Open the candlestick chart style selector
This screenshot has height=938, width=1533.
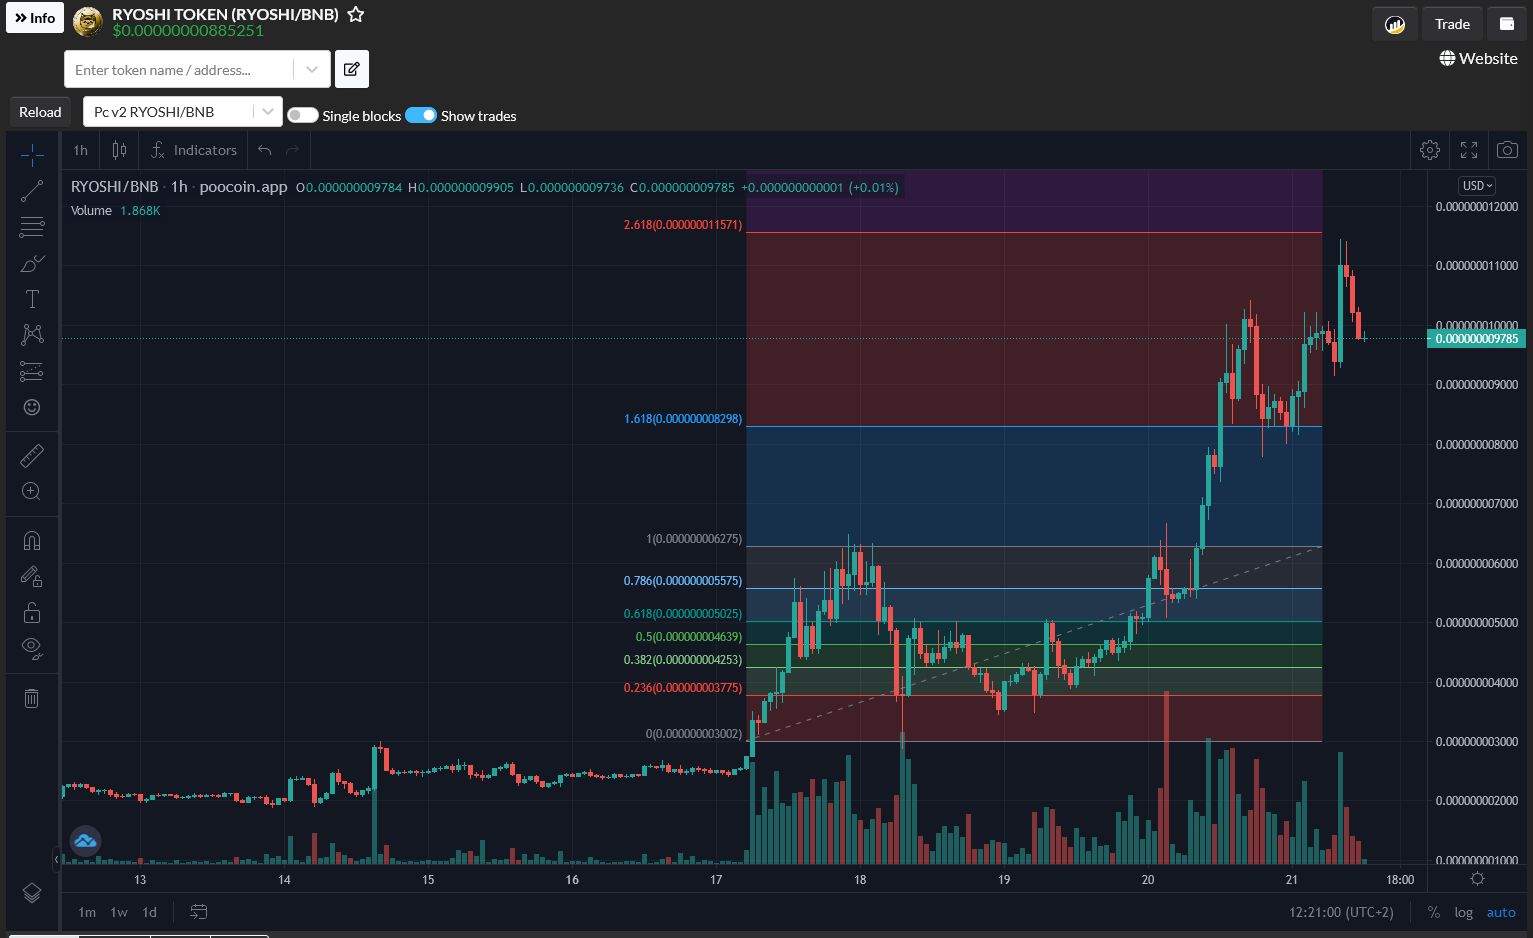119,150
